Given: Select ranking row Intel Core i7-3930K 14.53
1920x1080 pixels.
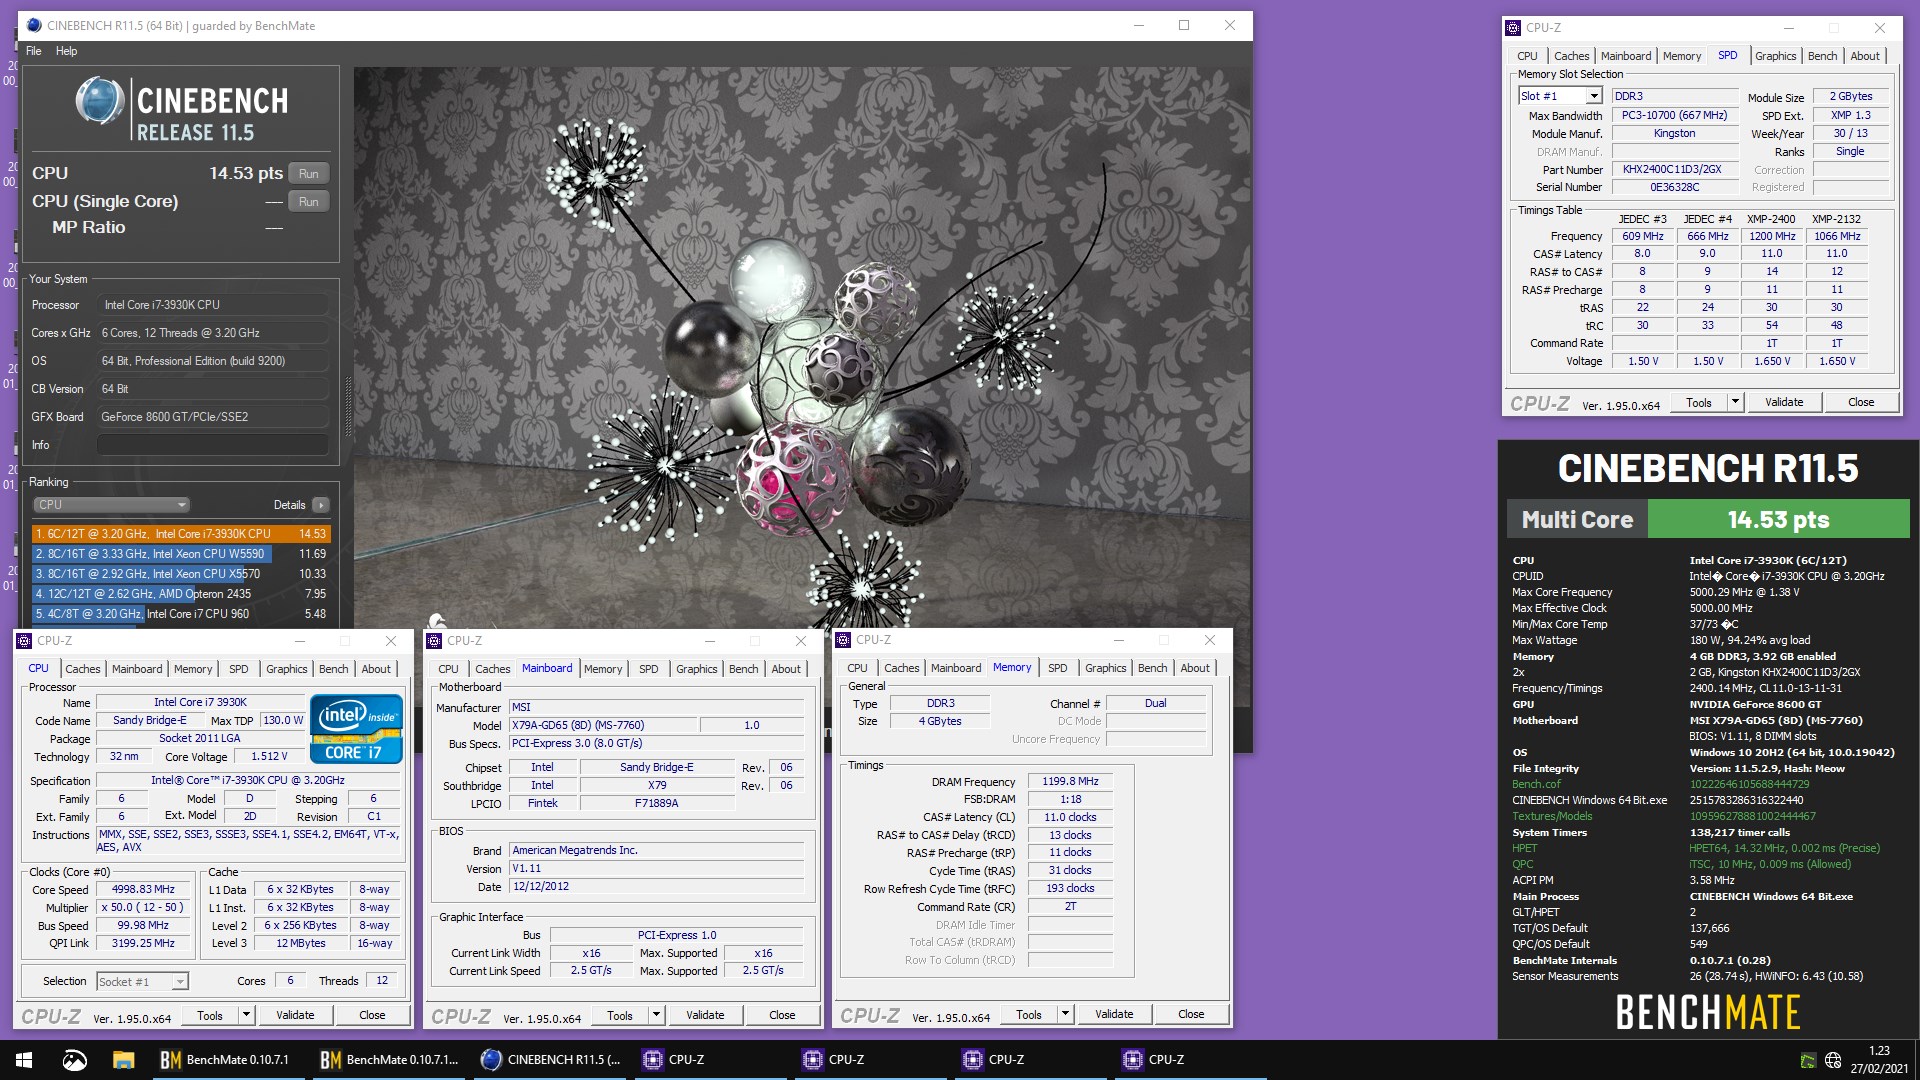Looking at the screenshot, I should (181, 534).
